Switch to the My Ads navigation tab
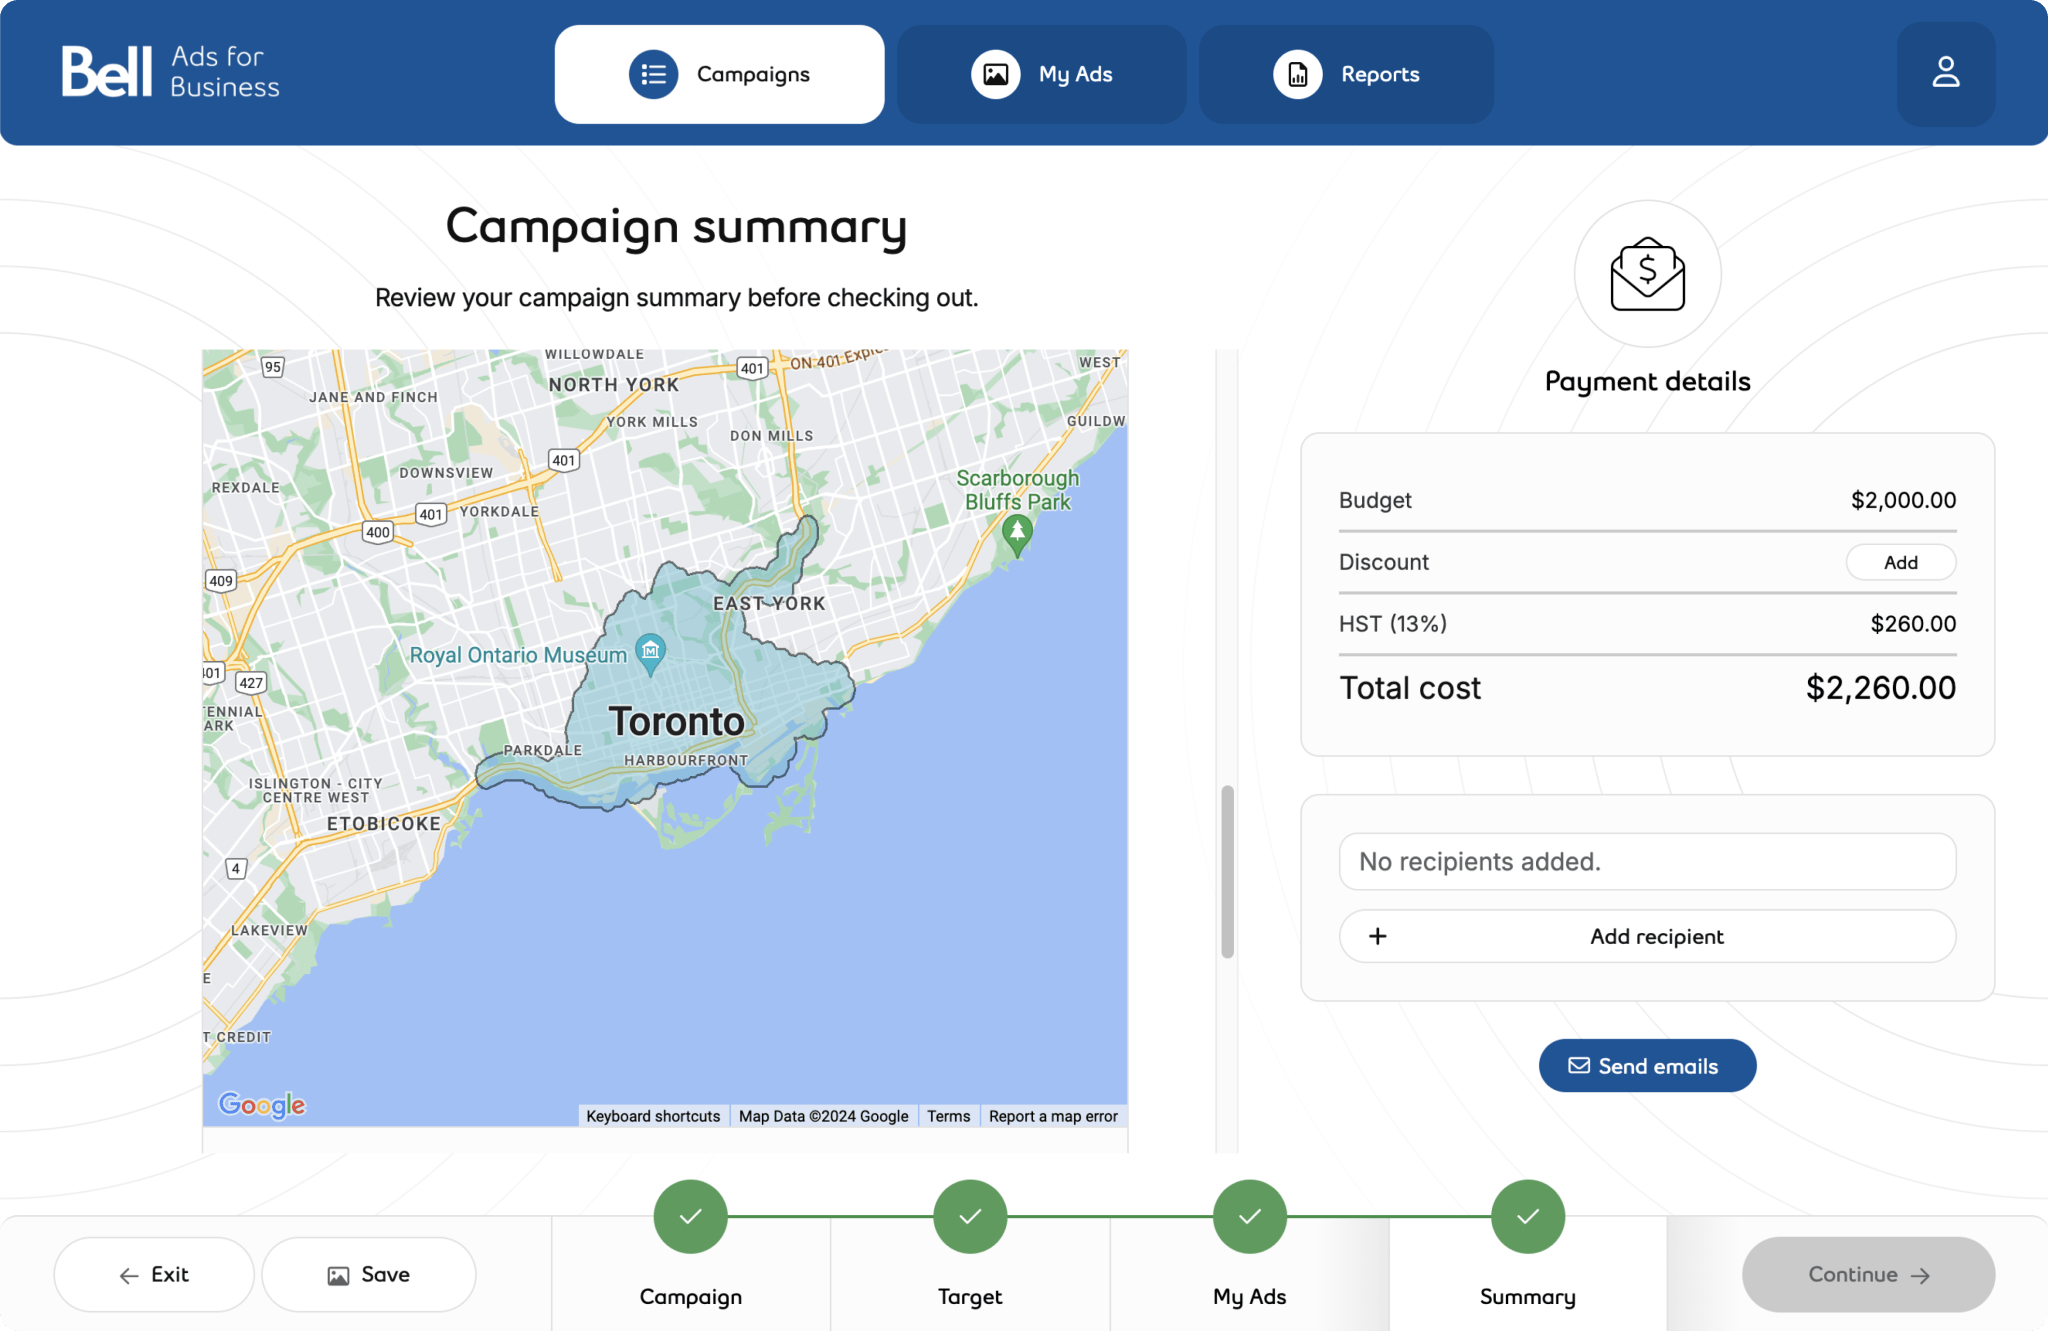This screenshot has height=1331, width=2048. point(1042,73)
